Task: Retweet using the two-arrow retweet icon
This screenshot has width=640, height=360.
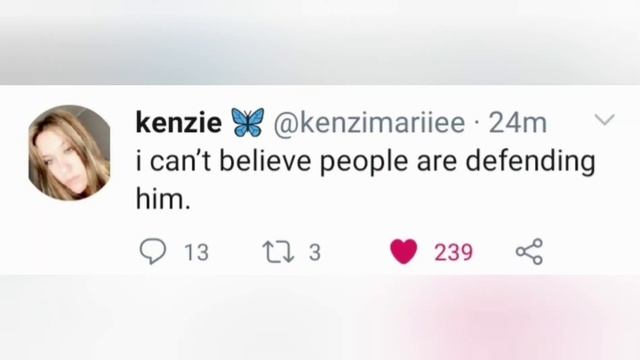Action: (x=278, y=252)
